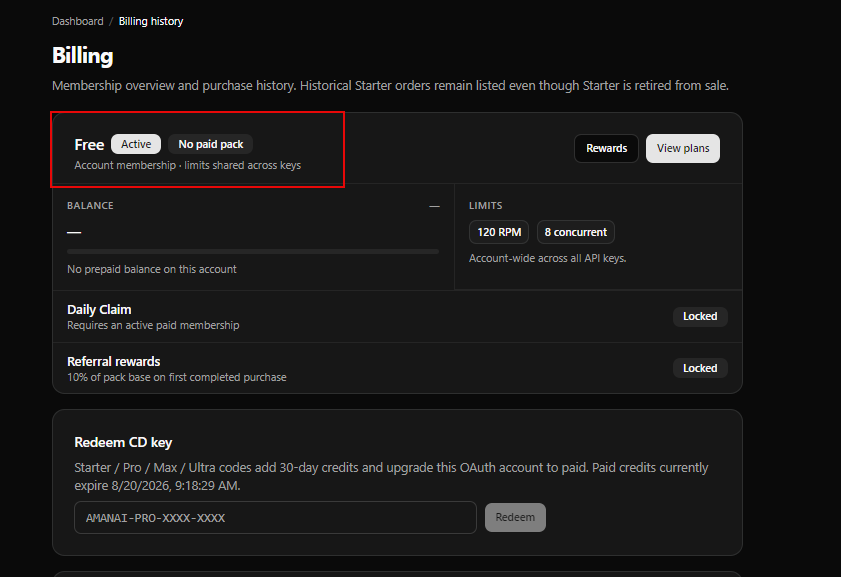Click the Redeem button
This screenshot has height=577, width=841.
coord(515,517)
